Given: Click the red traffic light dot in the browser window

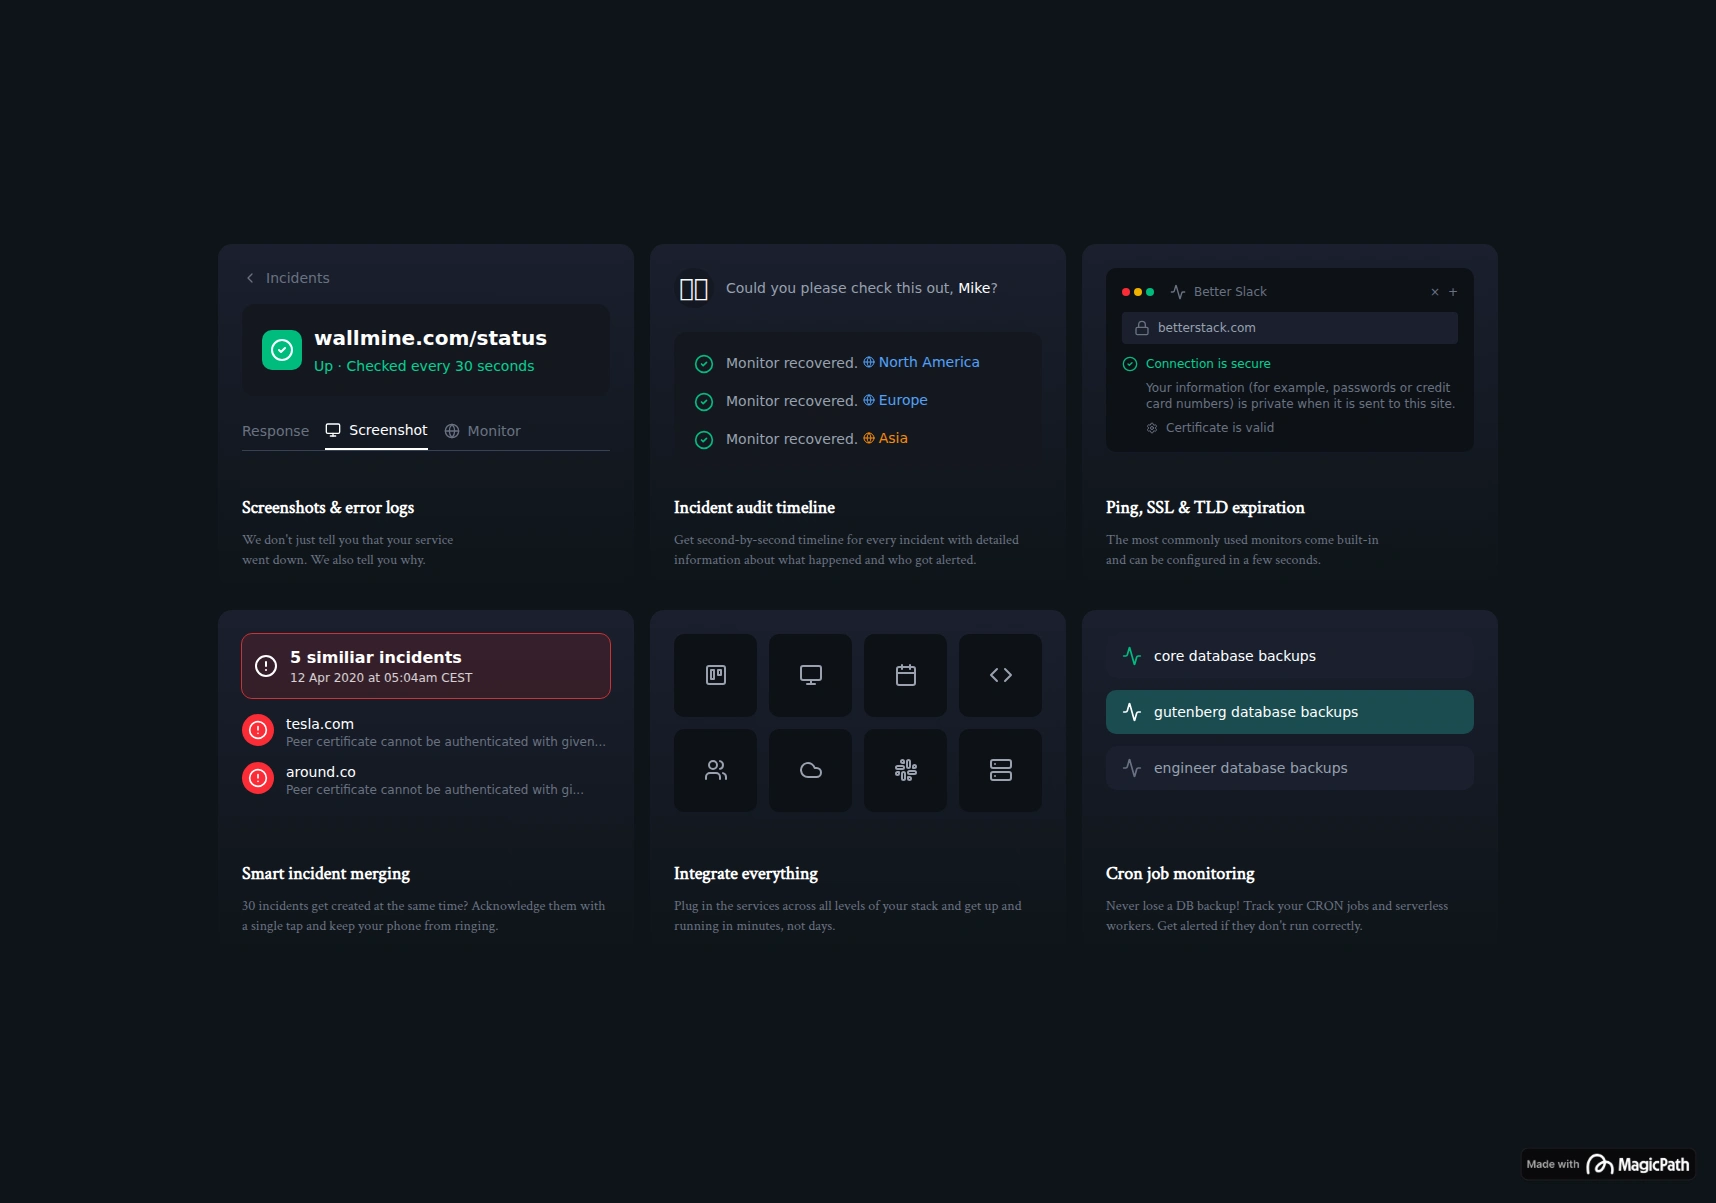Looking at the screenshot, I should (x=1126, y=292).
